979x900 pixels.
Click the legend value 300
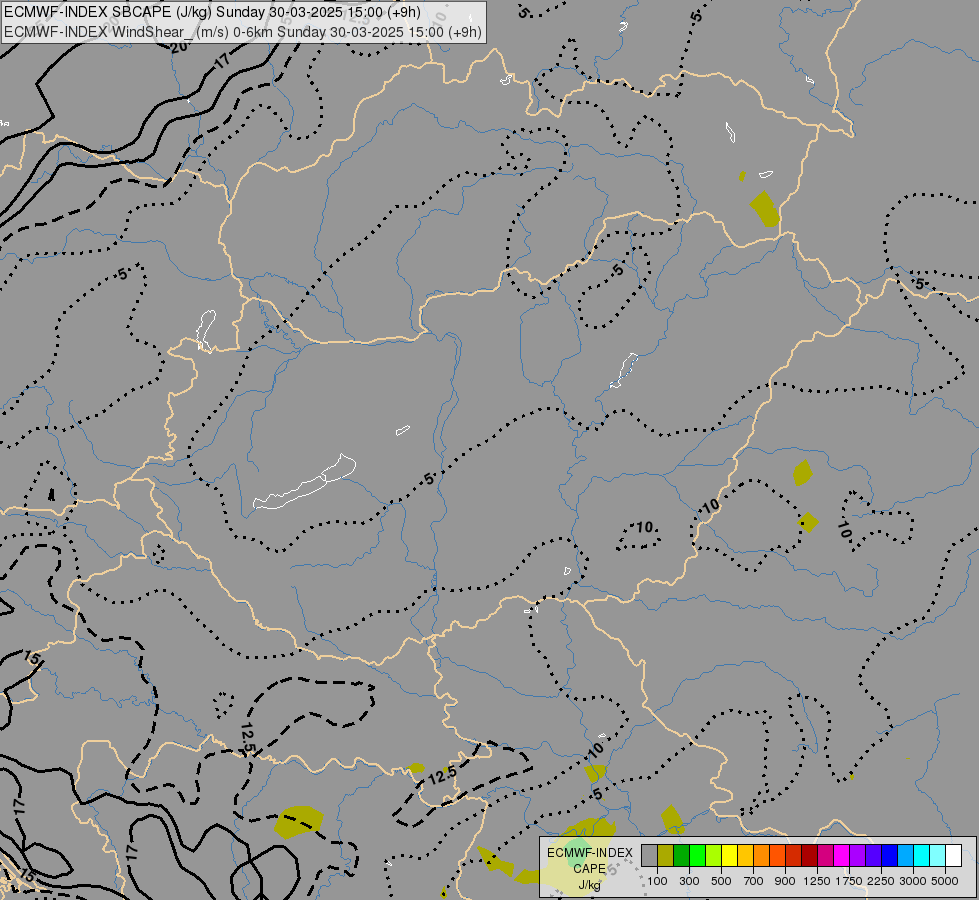click(689, 881)
